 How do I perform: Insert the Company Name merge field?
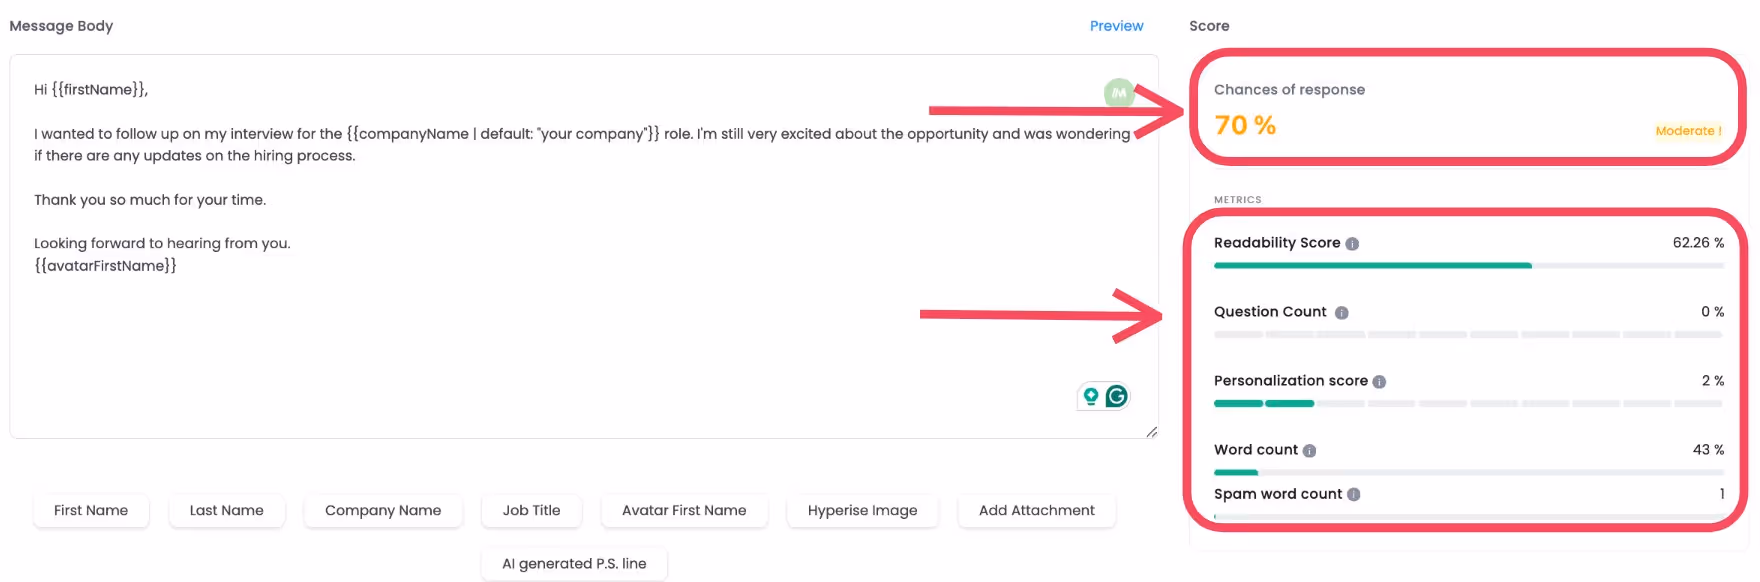tap(383, 510)
